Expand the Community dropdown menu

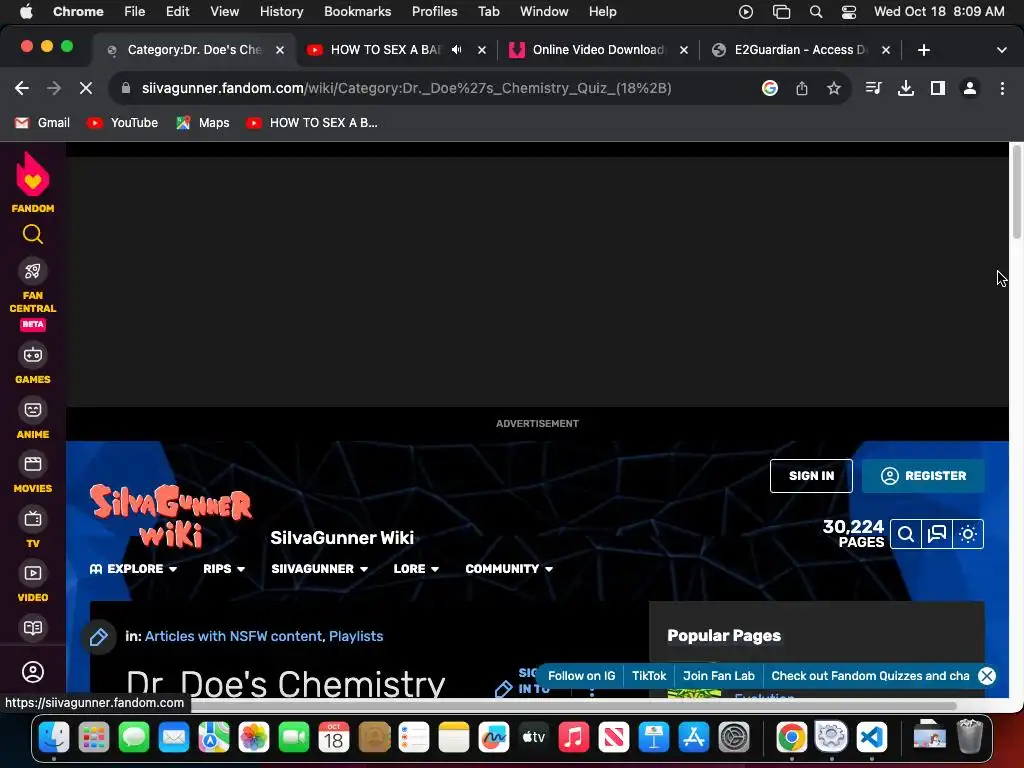click(509, 569)
